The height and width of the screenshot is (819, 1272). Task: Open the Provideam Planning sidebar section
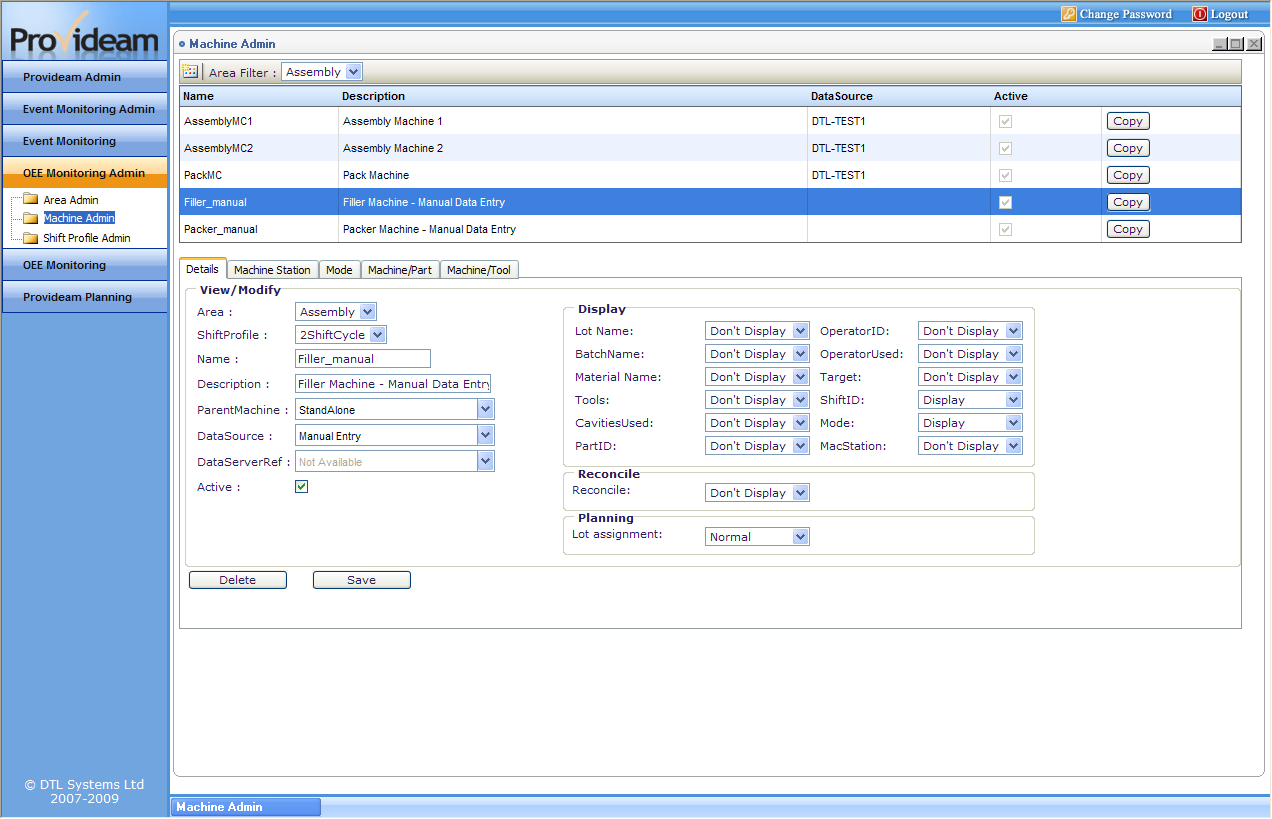[85, 297]
